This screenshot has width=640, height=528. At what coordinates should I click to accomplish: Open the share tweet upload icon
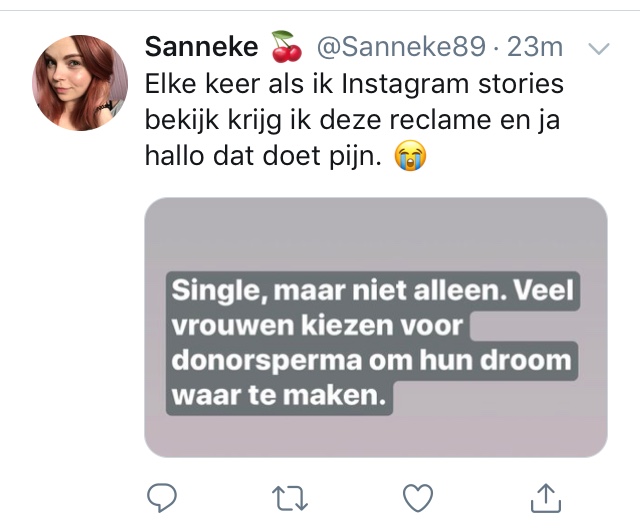pyautogui.click(x=546, y=497)
